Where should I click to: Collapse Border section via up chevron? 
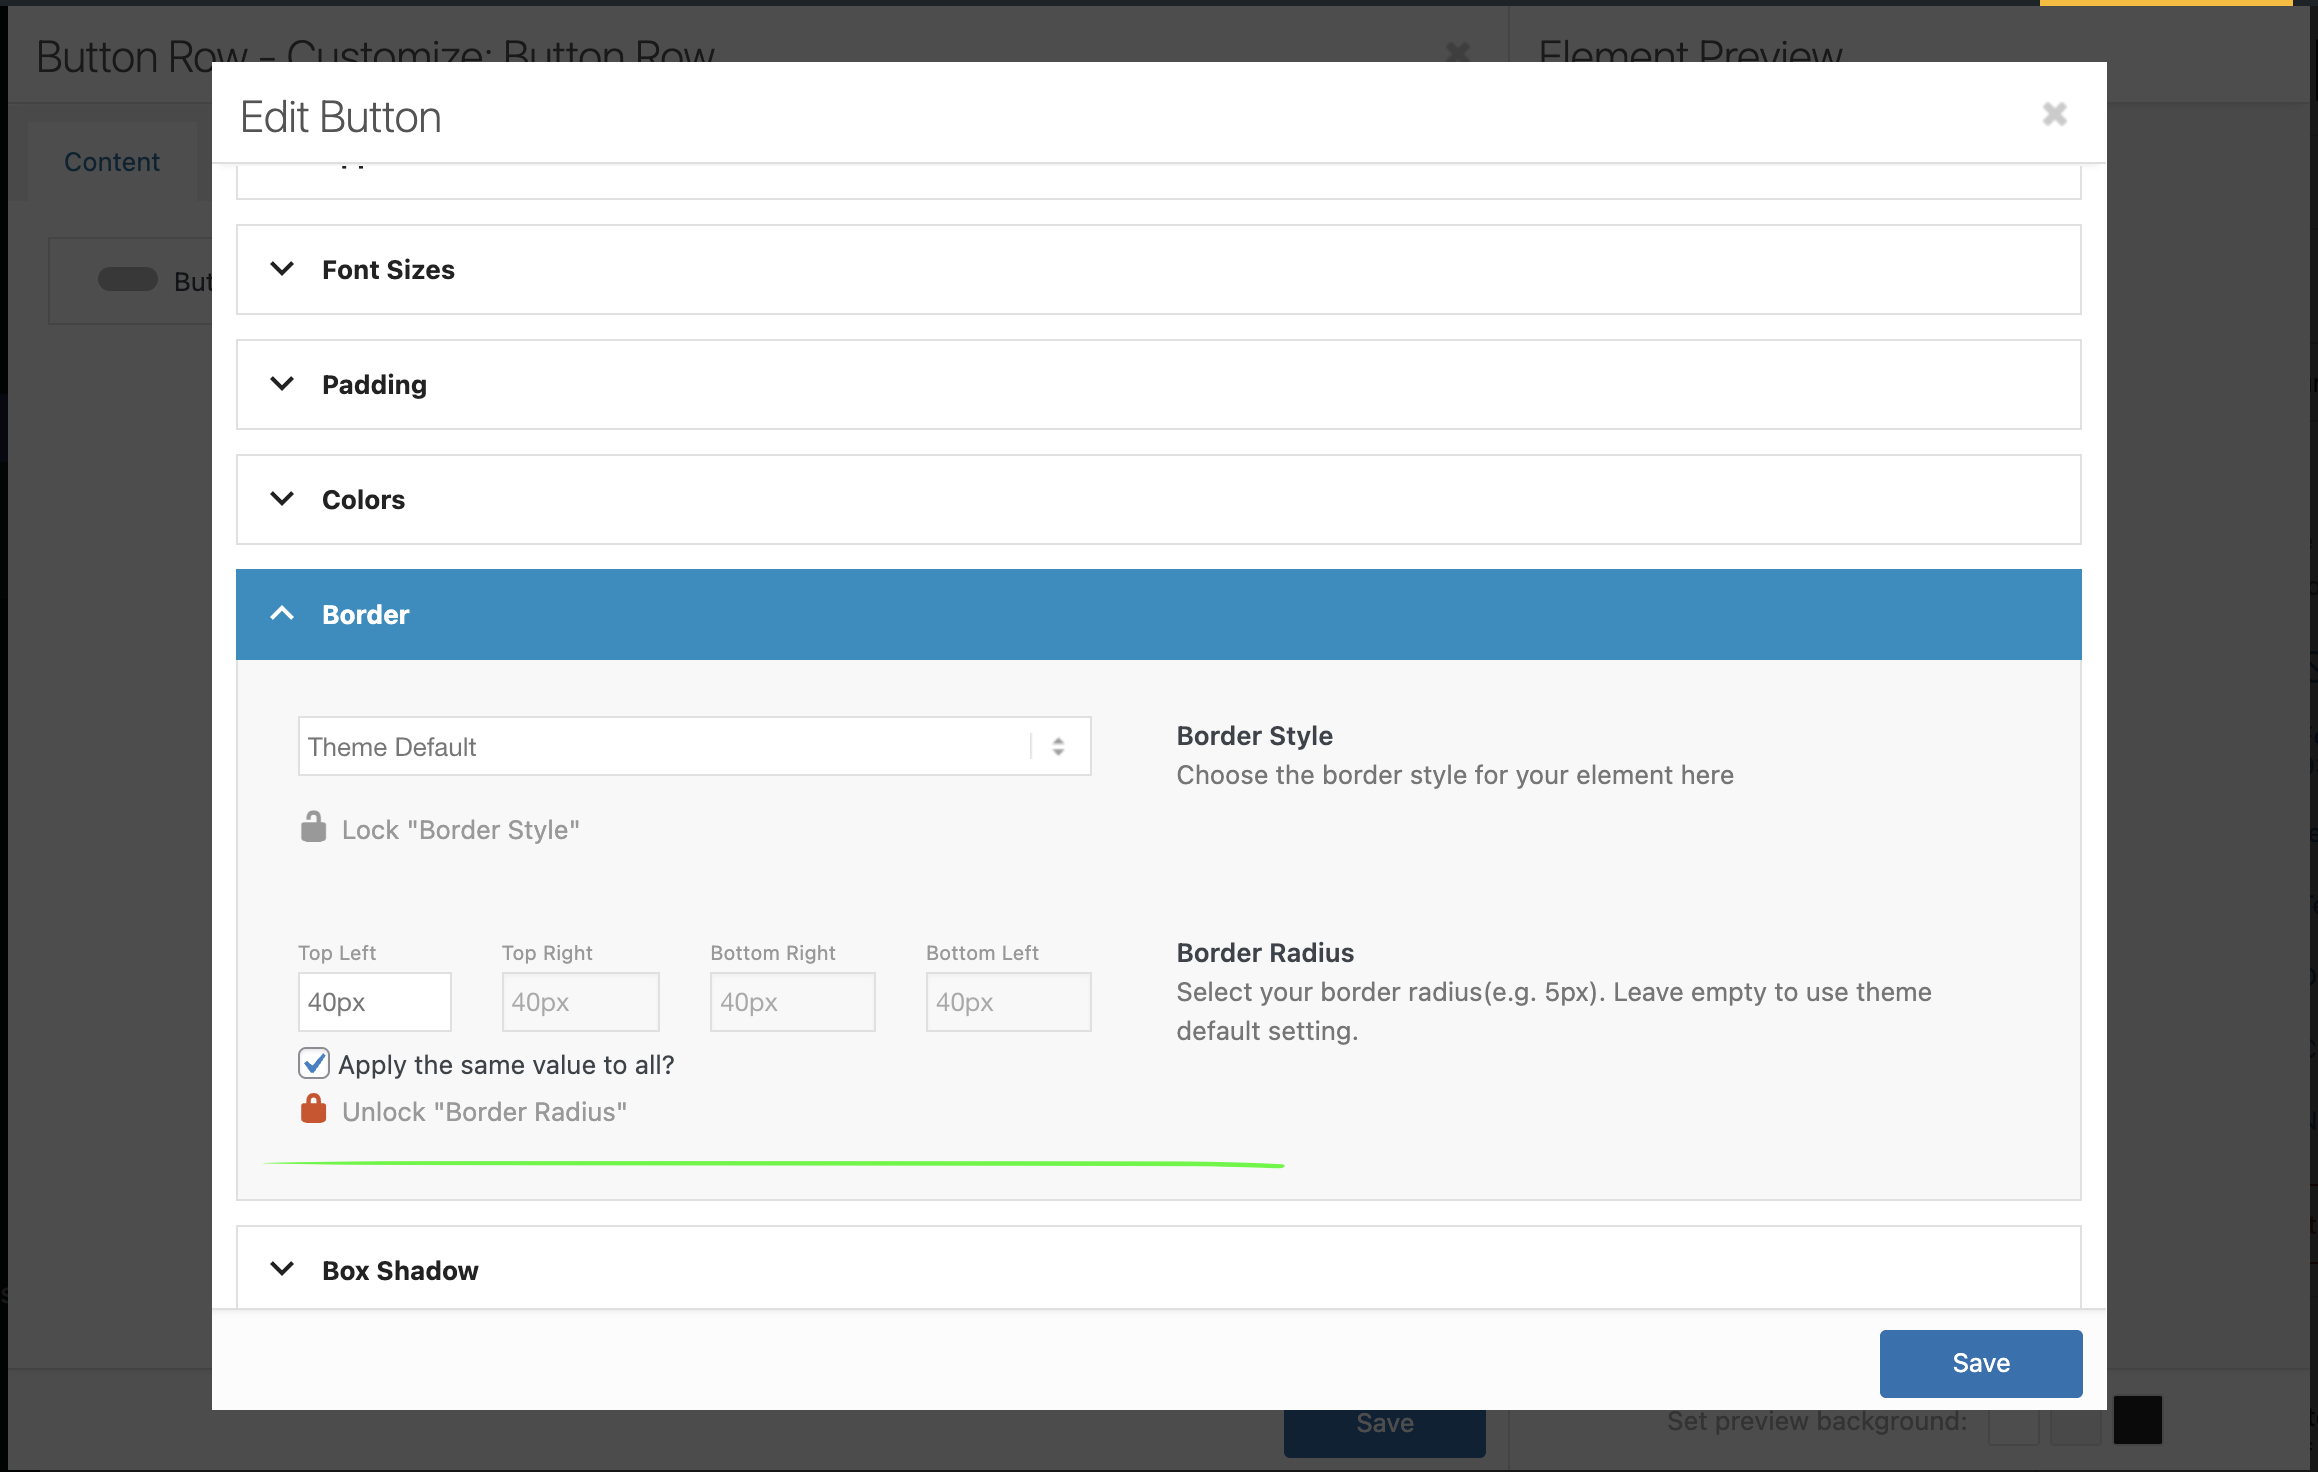coord(282,614)
